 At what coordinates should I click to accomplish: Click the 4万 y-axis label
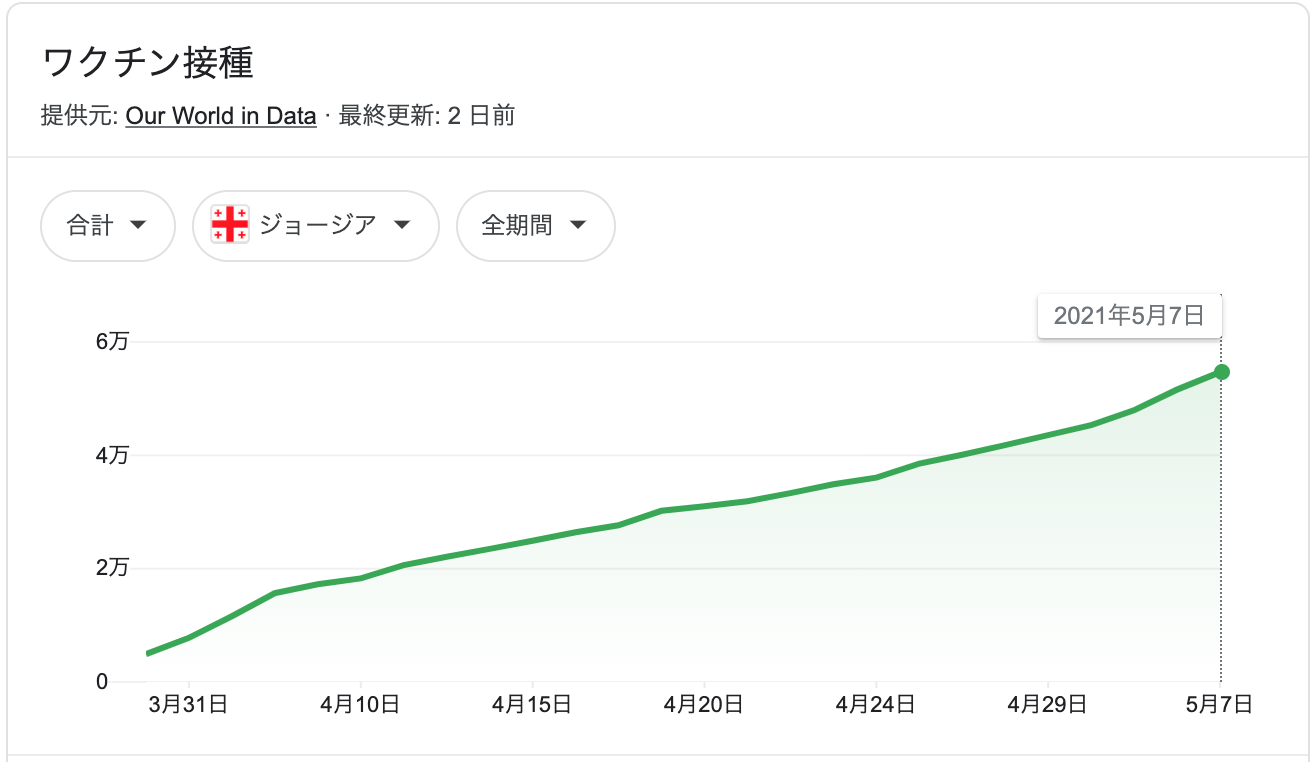(x=113, y=455)
